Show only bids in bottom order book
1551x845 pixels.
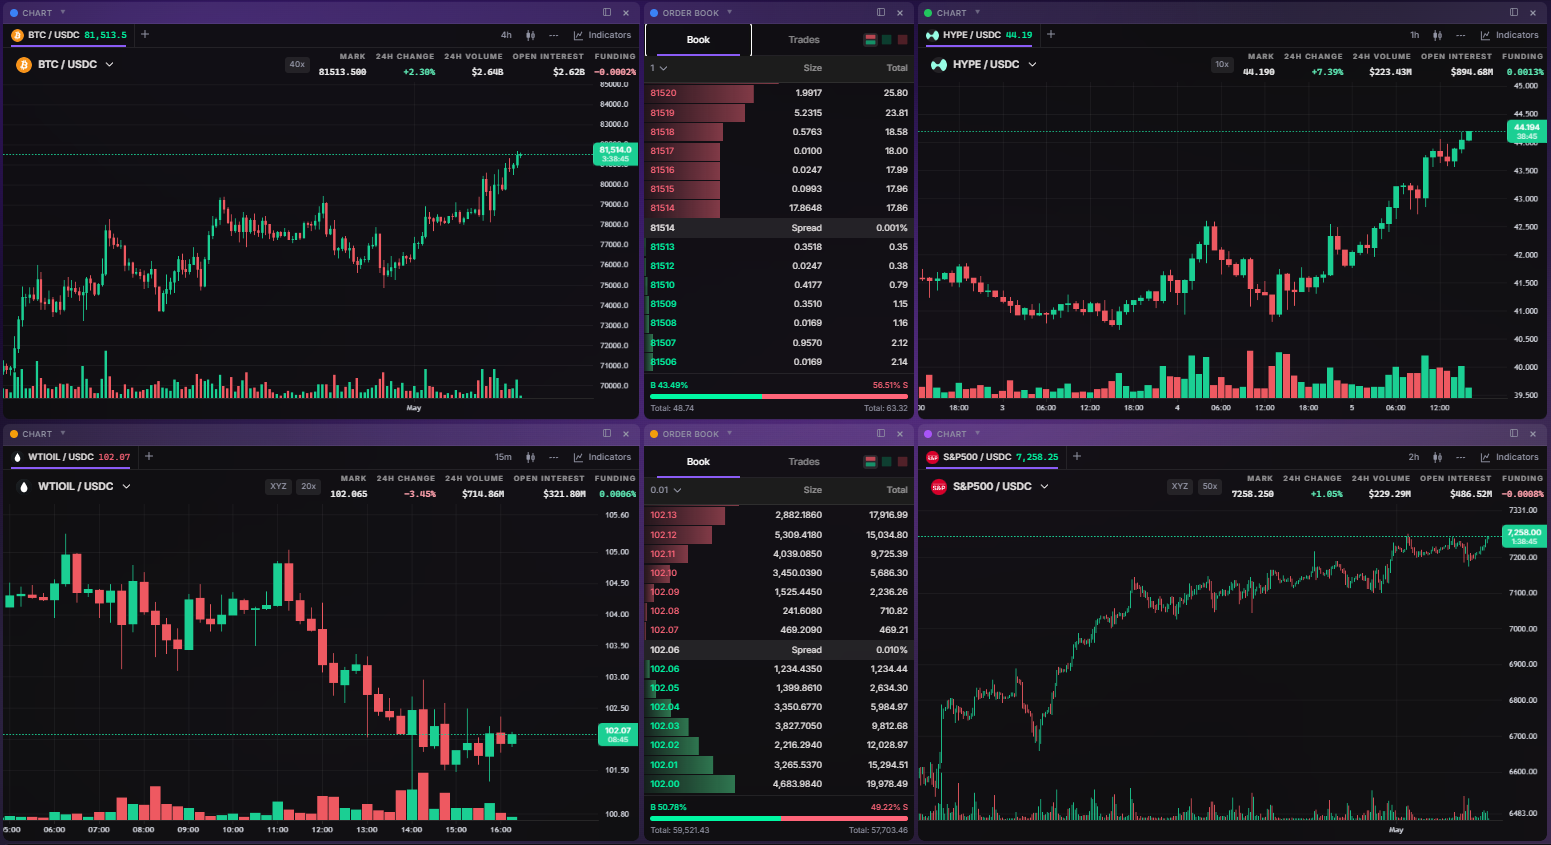pos(886,462)
